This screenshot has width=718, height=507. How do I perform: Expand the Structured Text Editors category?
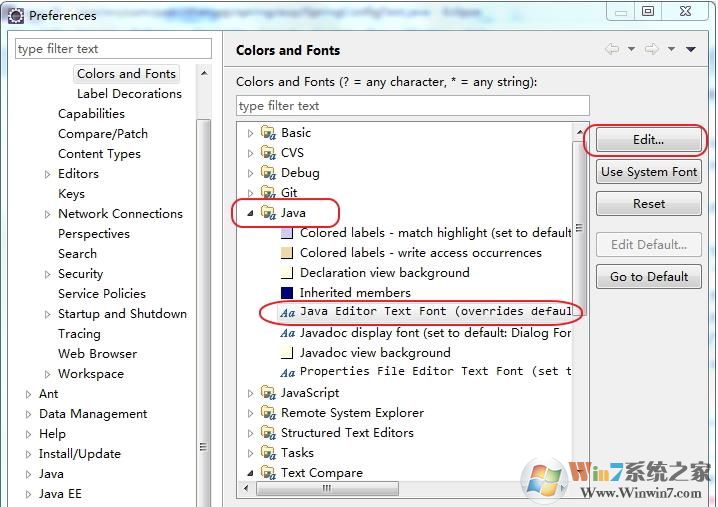point(250,433)
